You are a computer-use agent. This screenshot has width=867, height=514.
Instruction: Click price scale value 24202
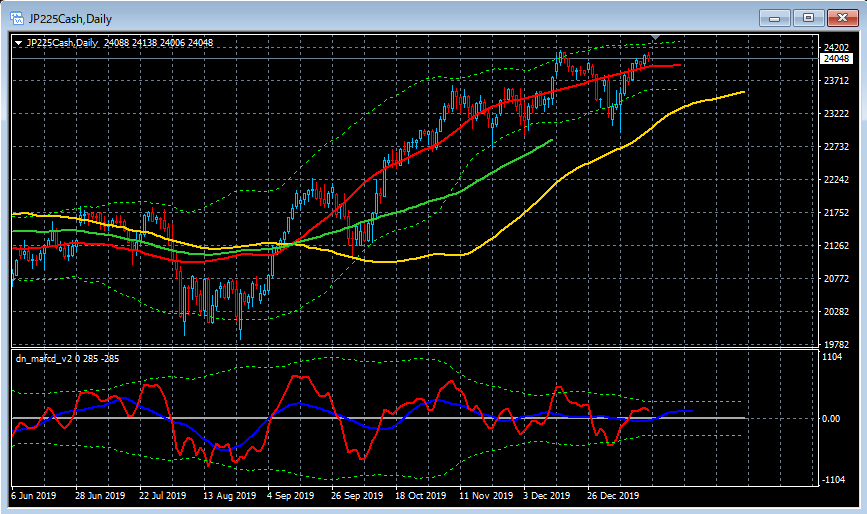[x=836, y=48]
